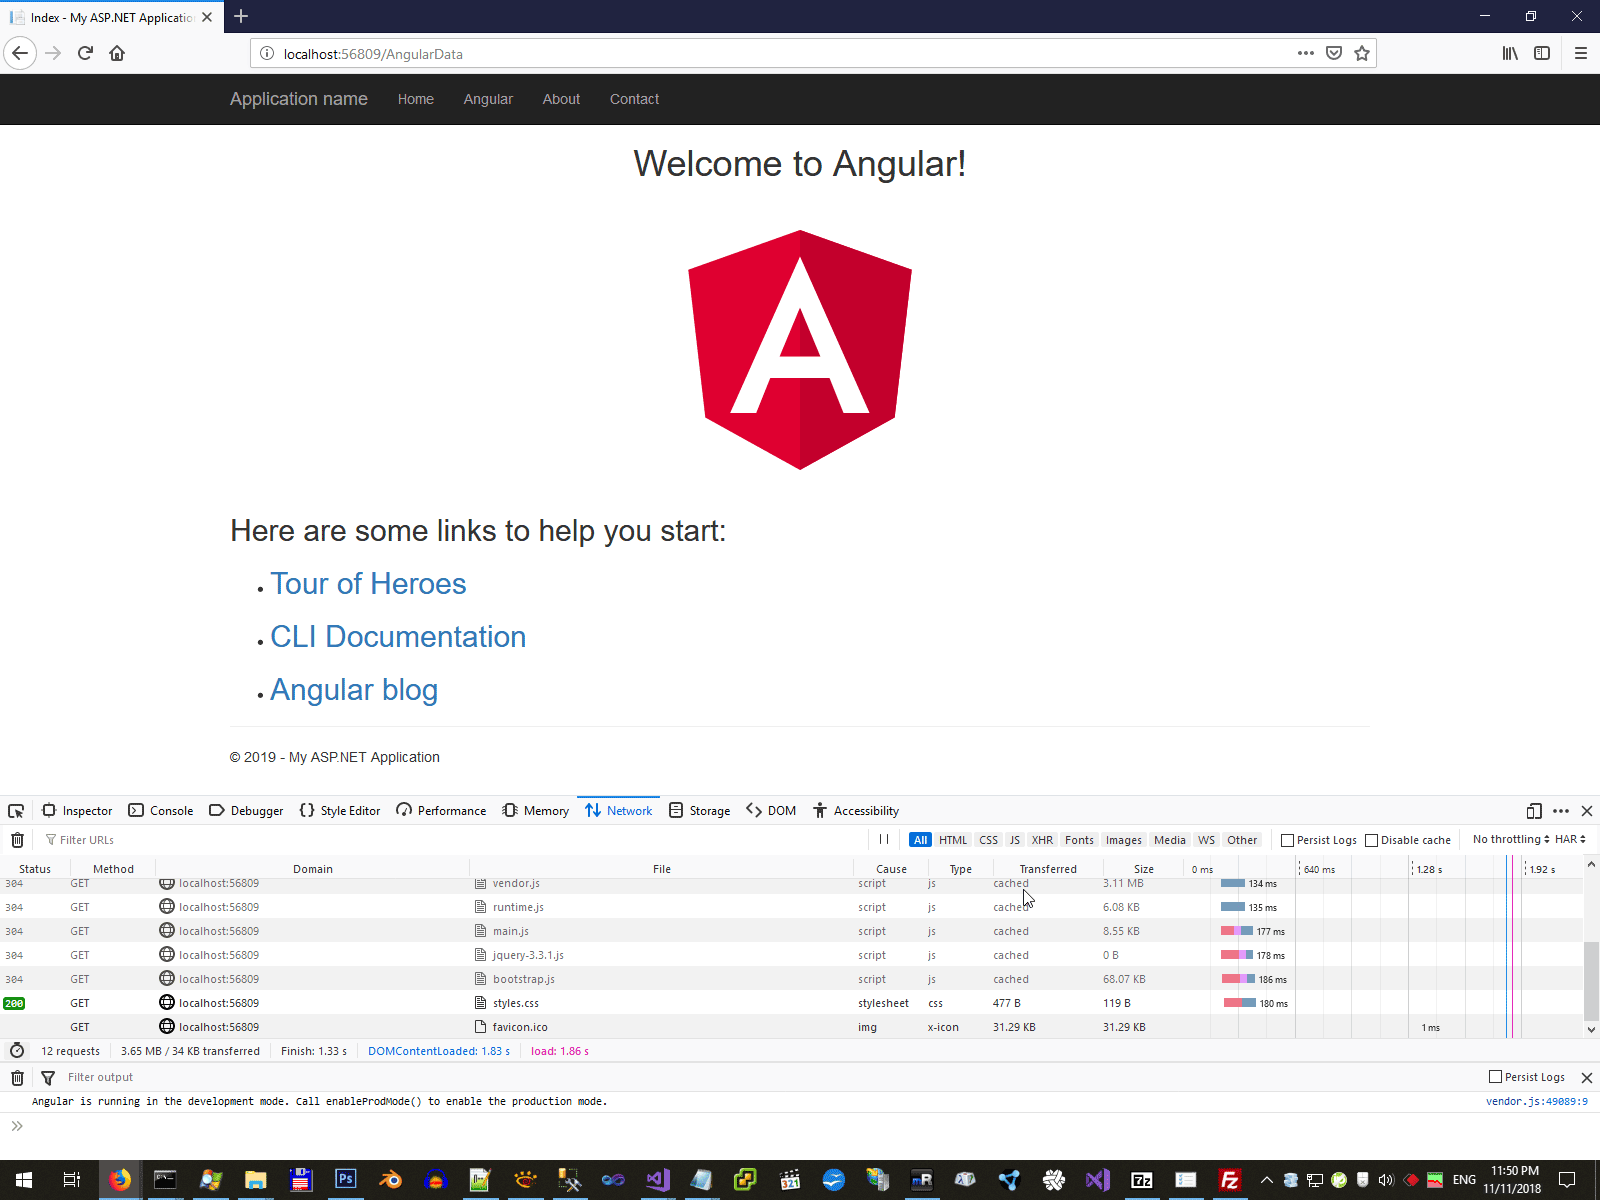Filter requests by HTML type
Screen dimensions: 1600x1200
(x=953, y=840)
